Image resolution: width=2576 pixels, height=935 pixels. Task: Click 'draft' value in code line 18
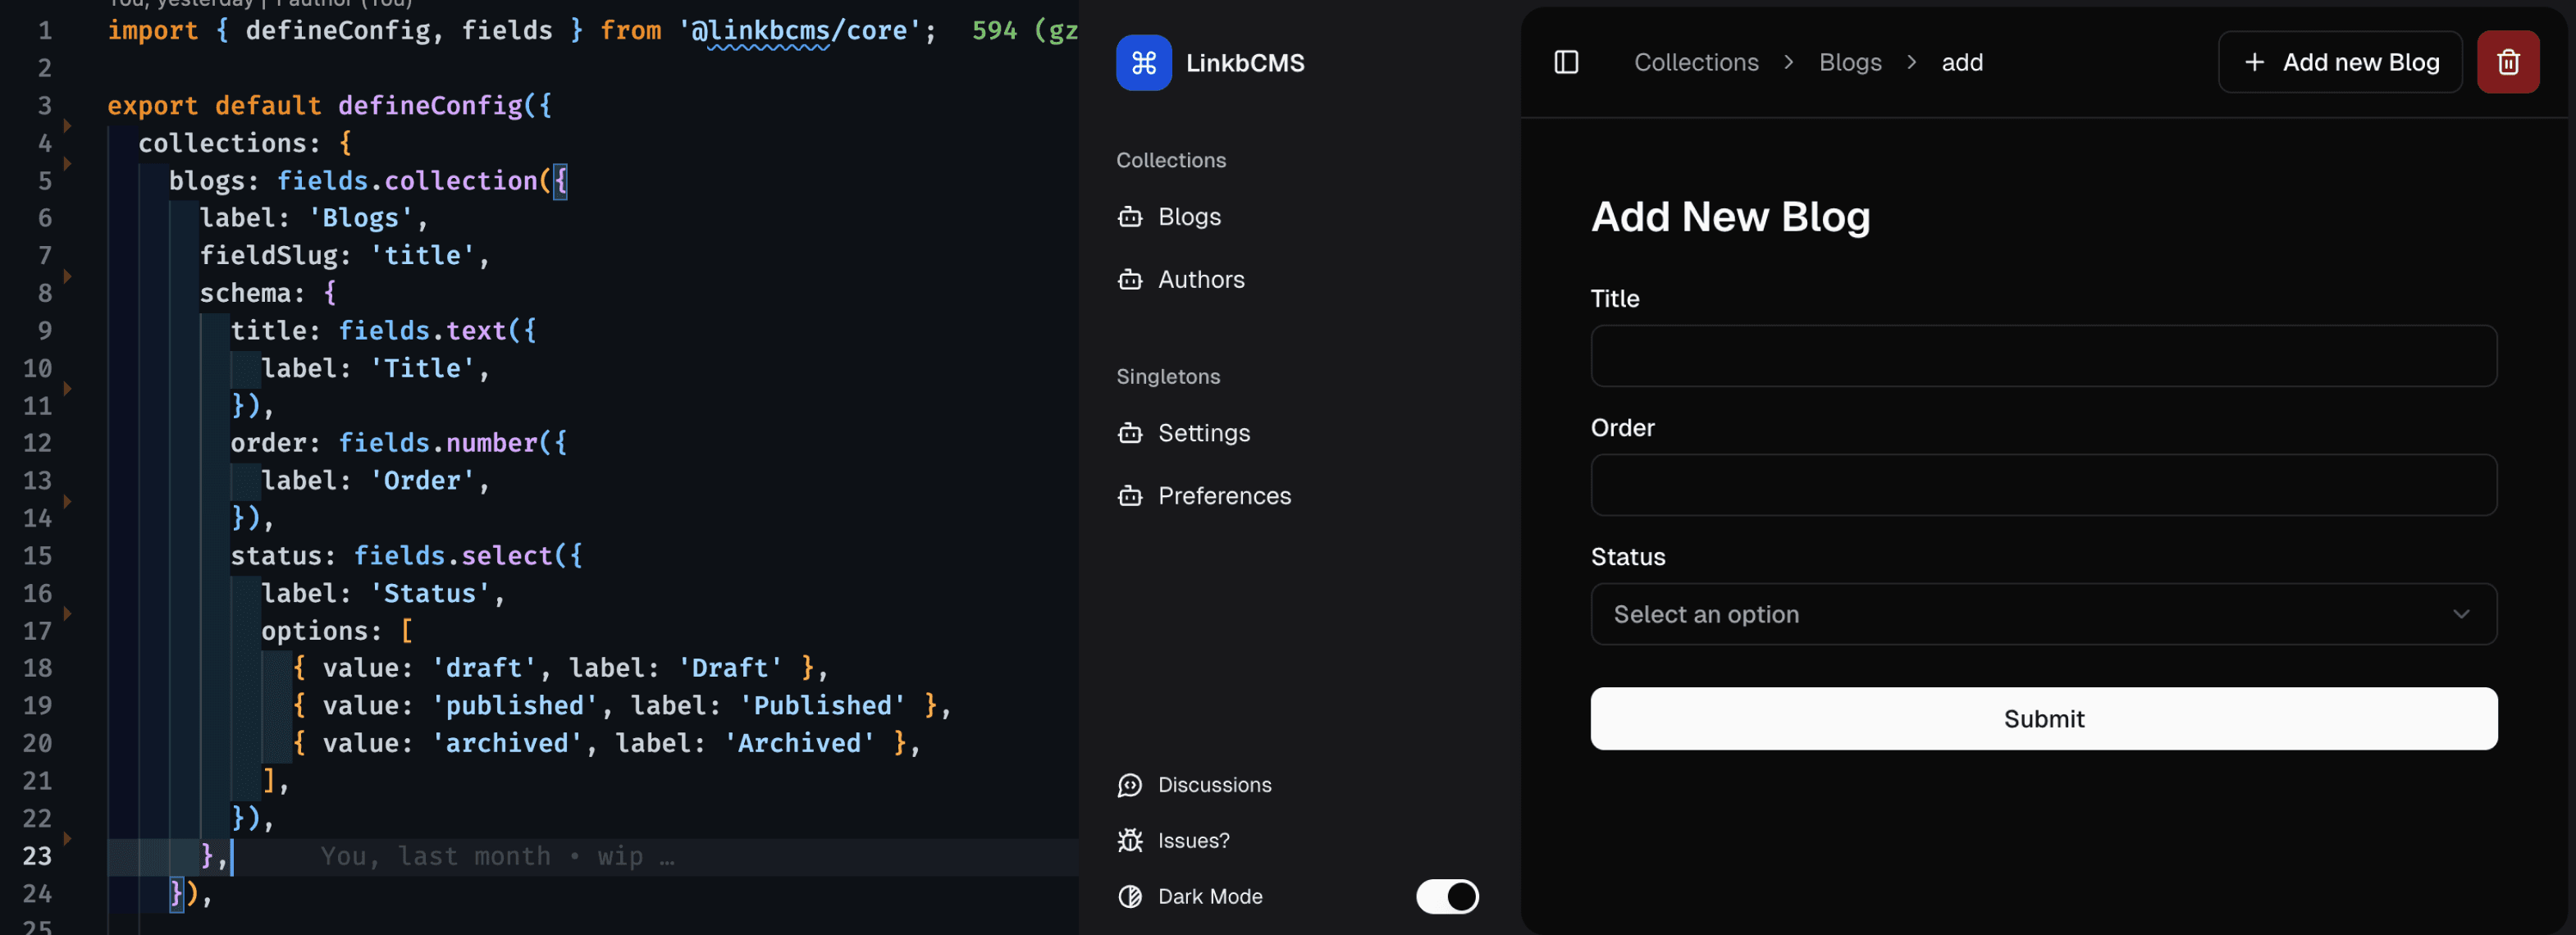coord(483,668)
